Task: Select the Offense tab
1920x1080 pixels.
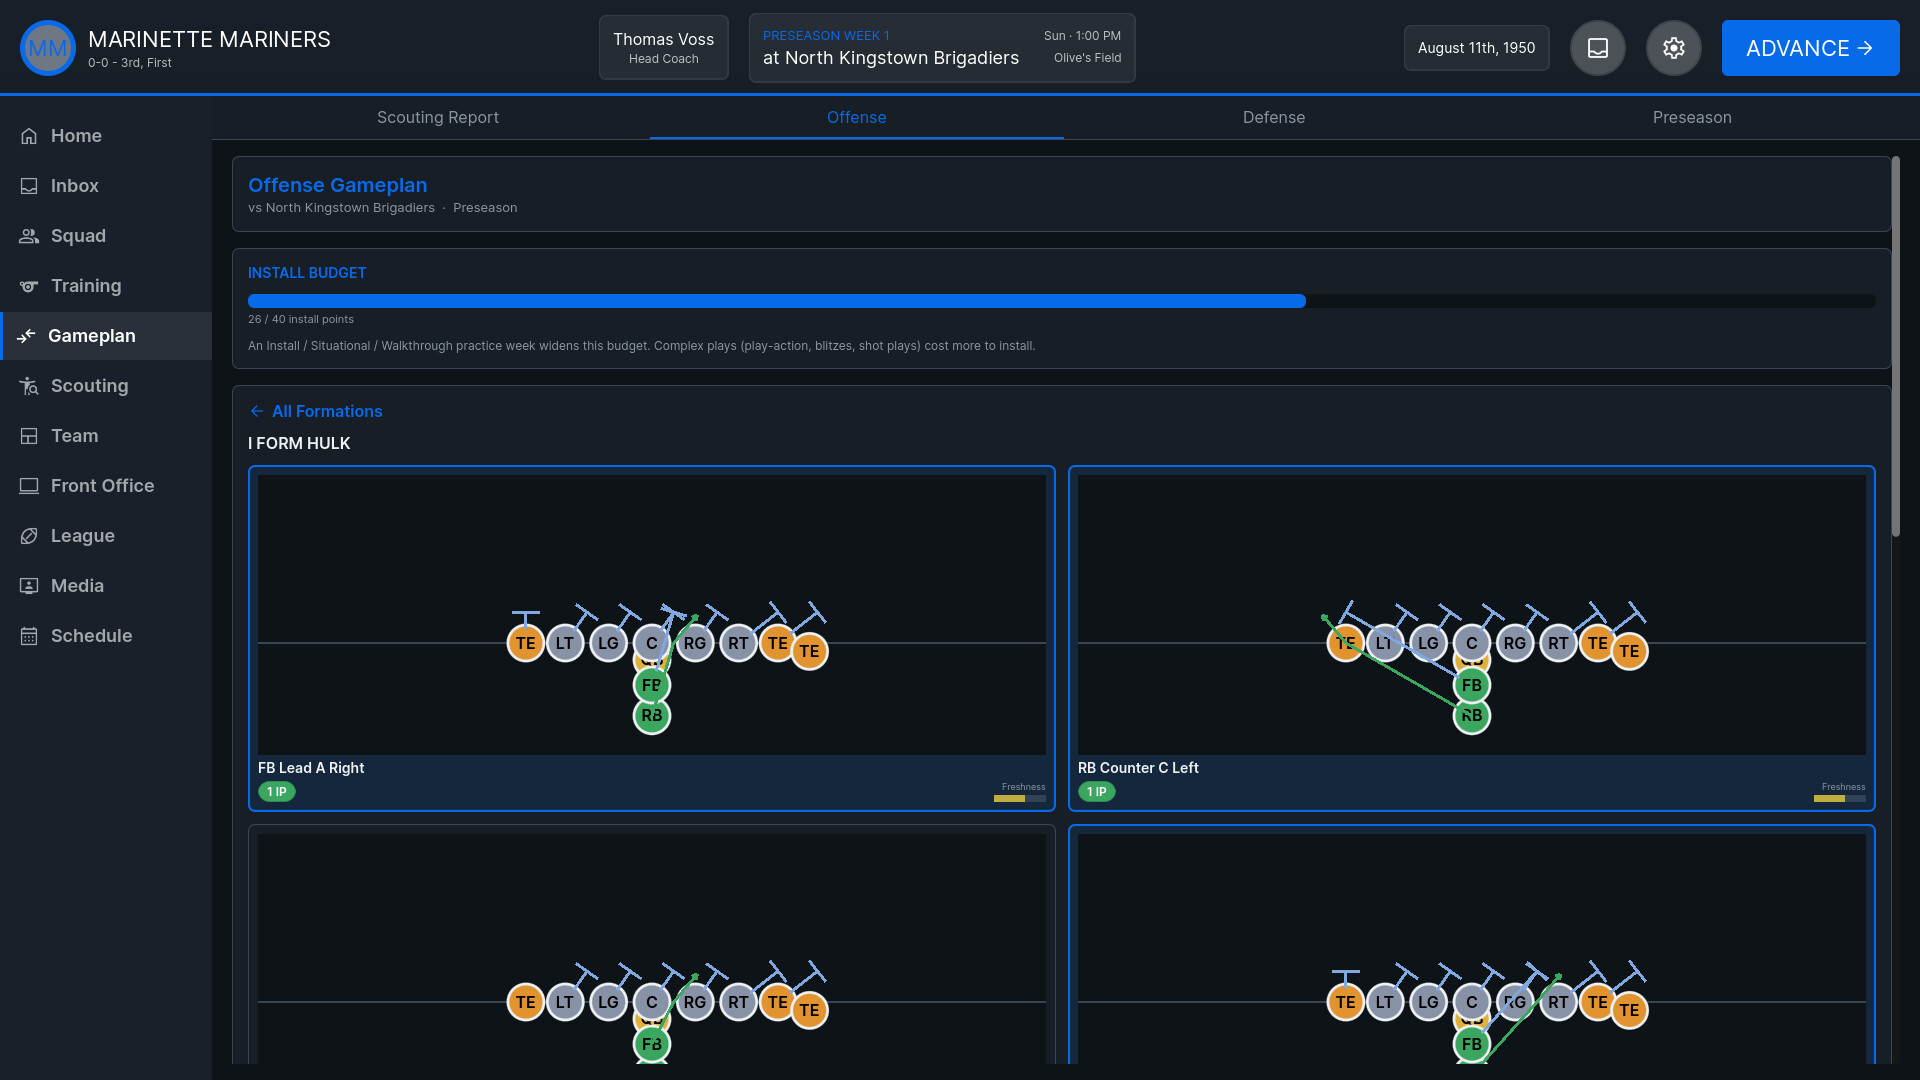Action: [856, 118]
